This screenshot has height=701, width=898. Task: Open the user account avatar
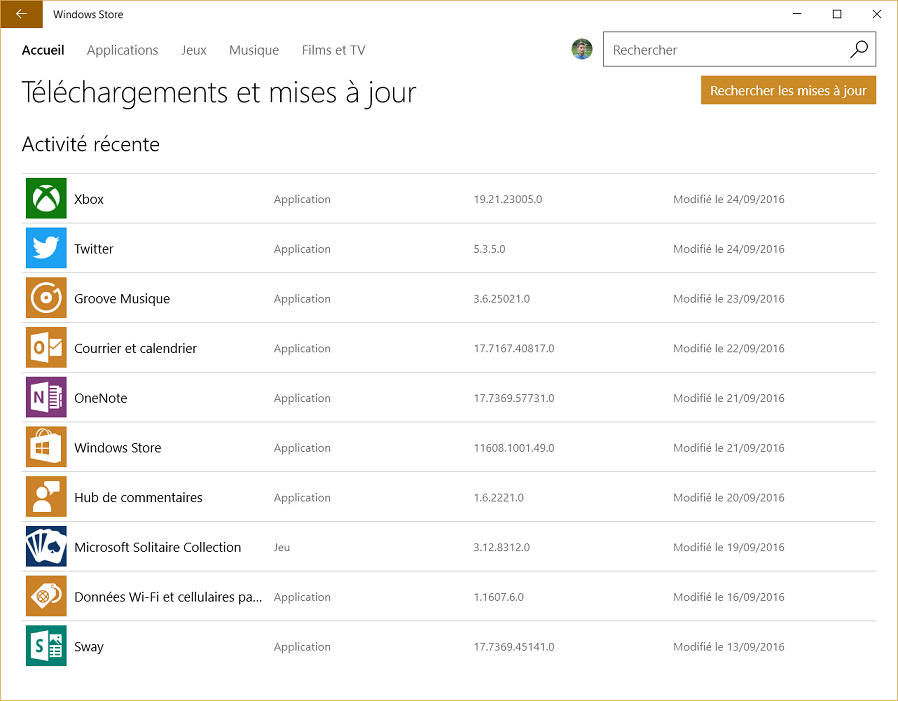click(582, 49)
